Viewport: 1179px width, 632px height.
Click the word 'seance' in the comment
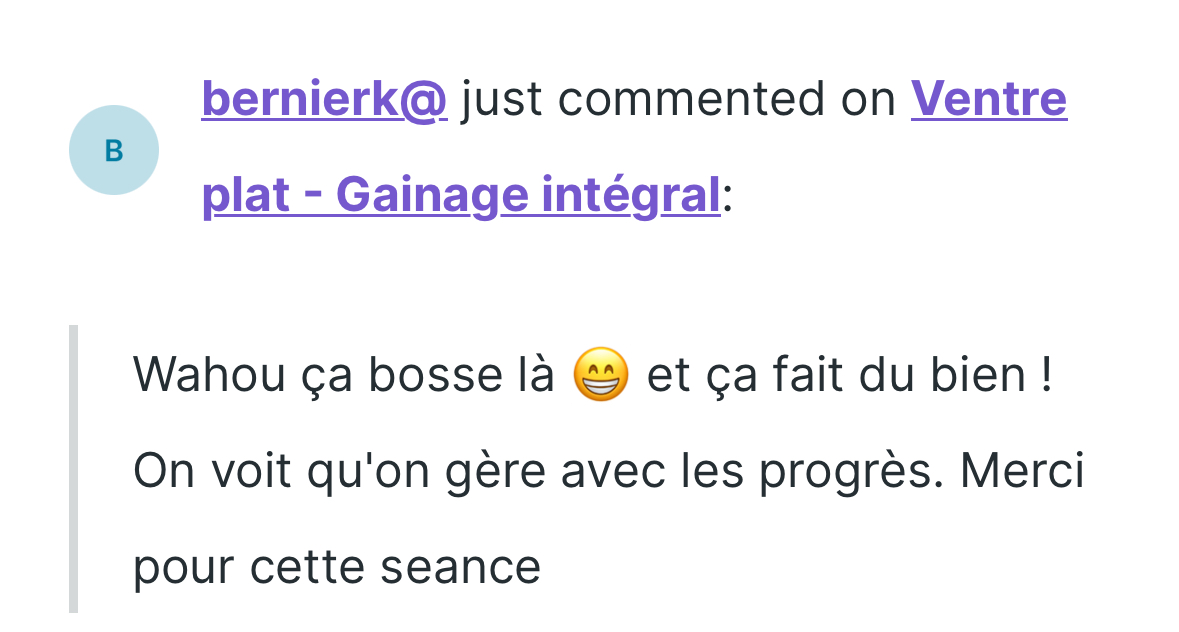[x=461, y=568]
